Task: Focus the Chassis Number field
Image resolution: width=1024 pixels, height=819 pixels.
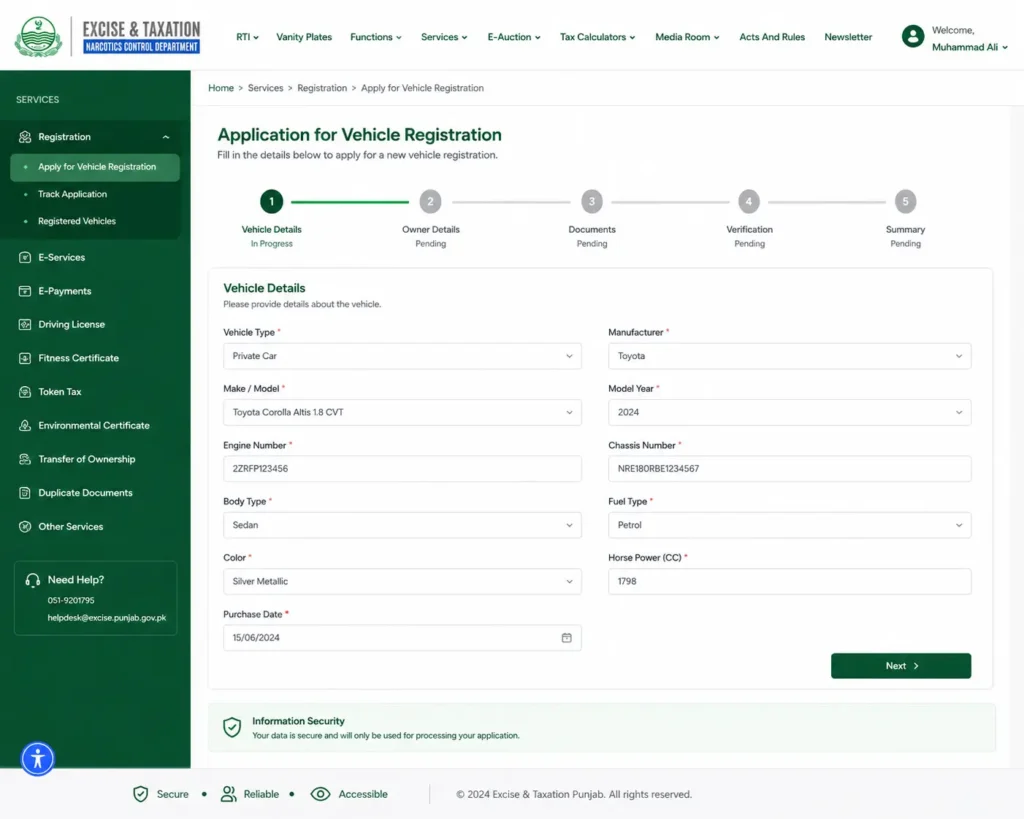Action: coord(790,469)
